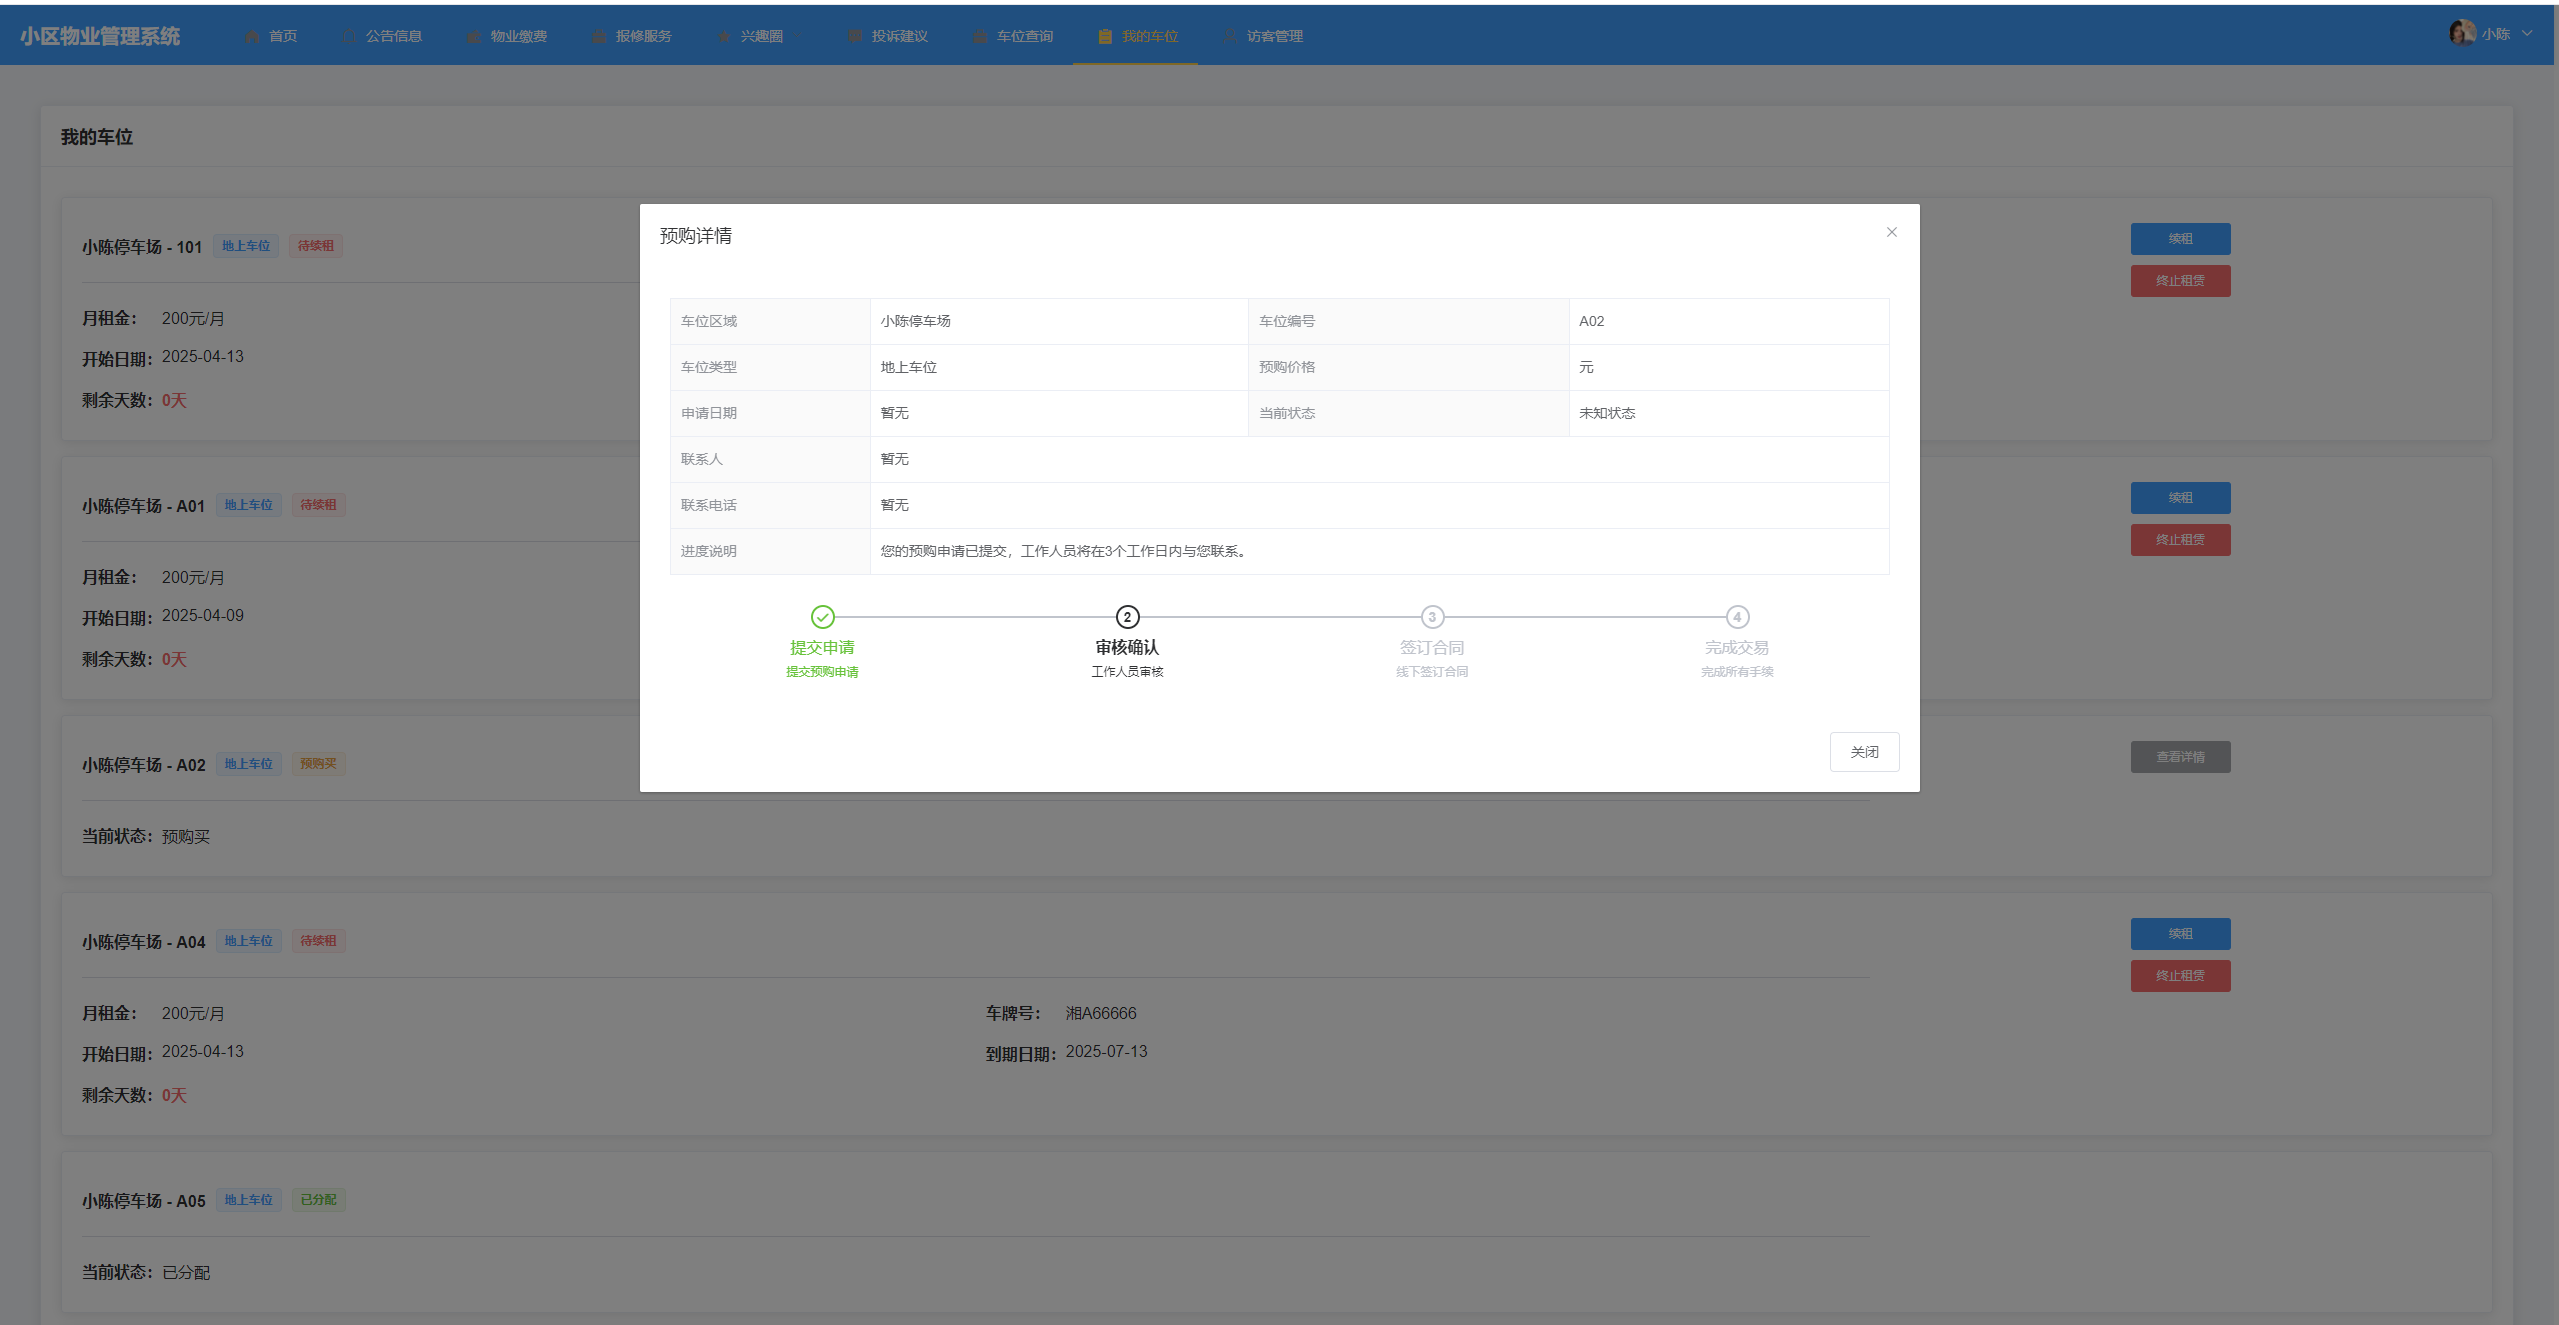Click the 兴趣圈 star icon
2559x1325 pixels.
(x=724, y=36)
